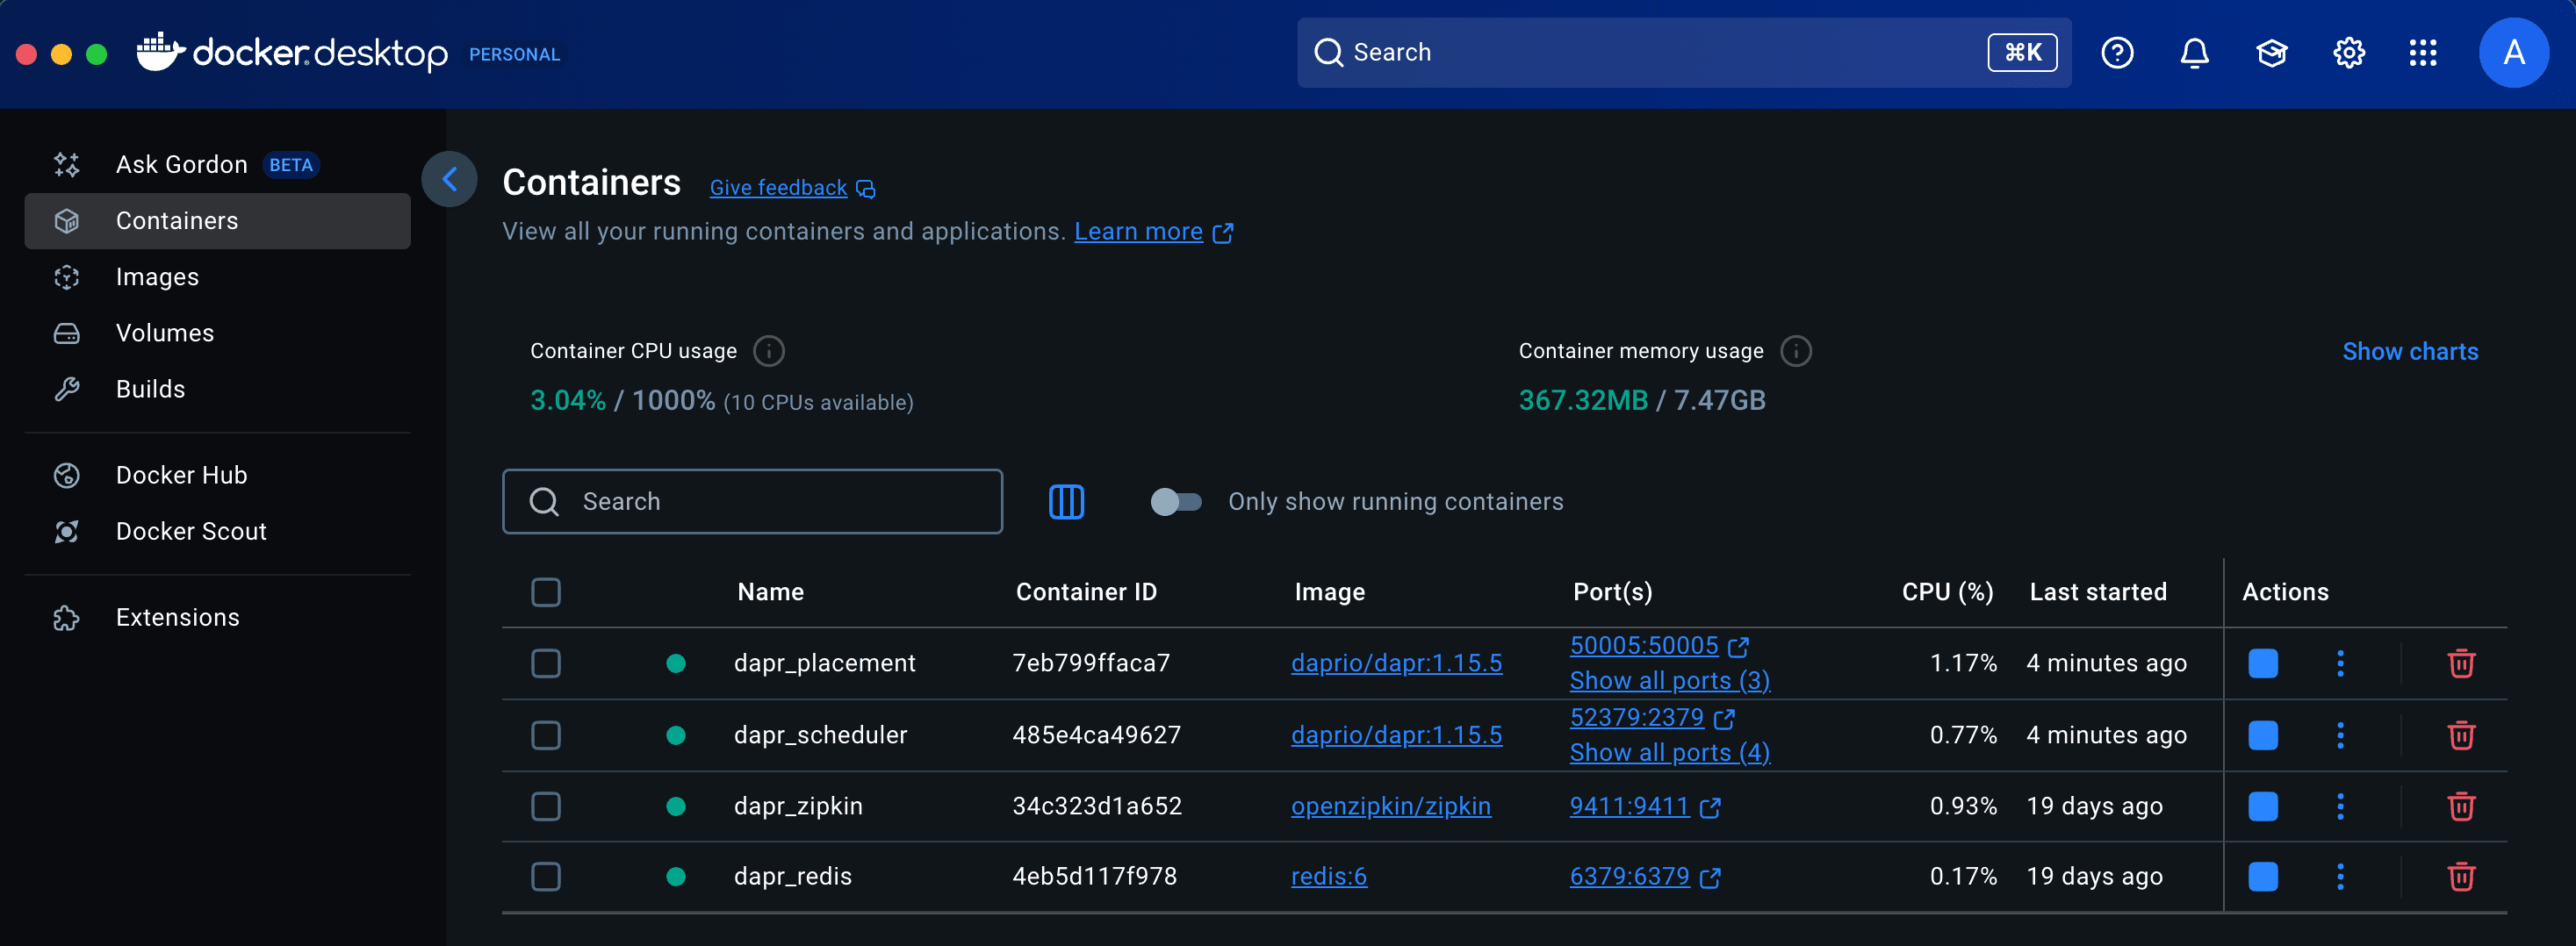Open more actions for dapr_zipkin
This screenshot has height=946, width=2576.
2340,806
